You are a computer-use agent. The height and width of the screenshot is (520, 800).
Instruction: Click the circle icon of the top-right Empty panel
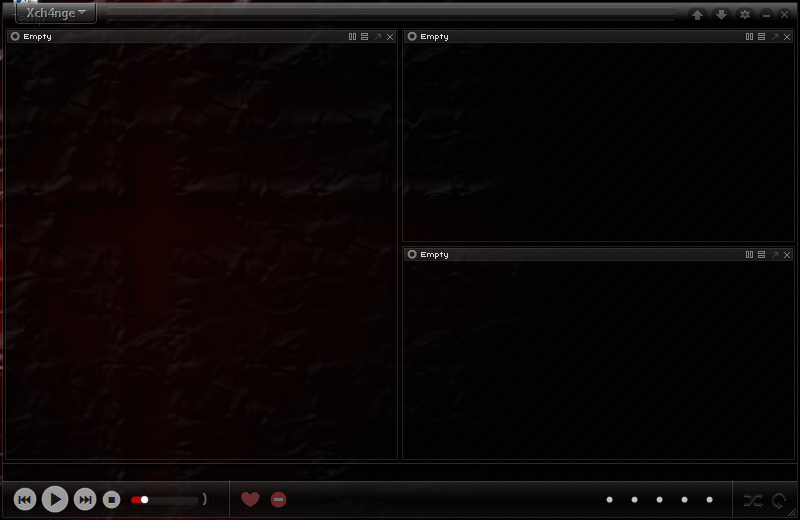point(412,36)
